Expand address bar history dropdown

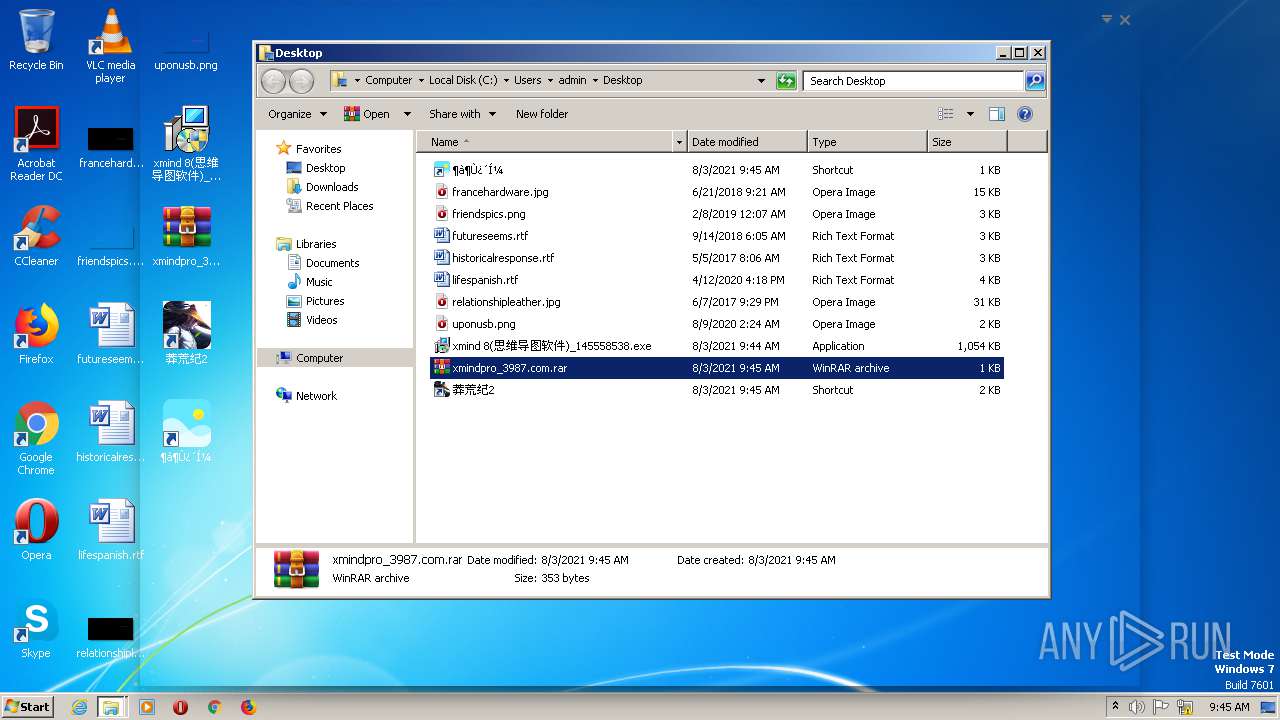click(761, 81)
